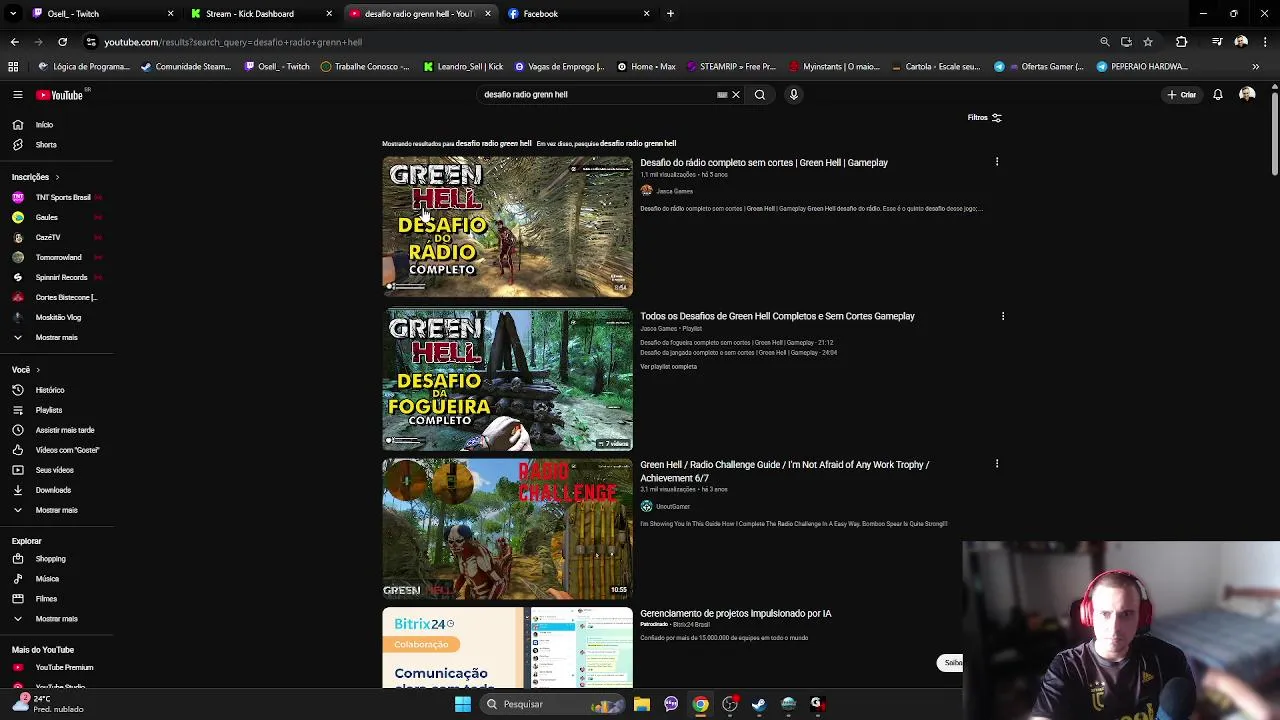The width and height of the screenshot is (1280, 720).
Task: Click 'Ver playlist completa' link
Action: (668, 367)
